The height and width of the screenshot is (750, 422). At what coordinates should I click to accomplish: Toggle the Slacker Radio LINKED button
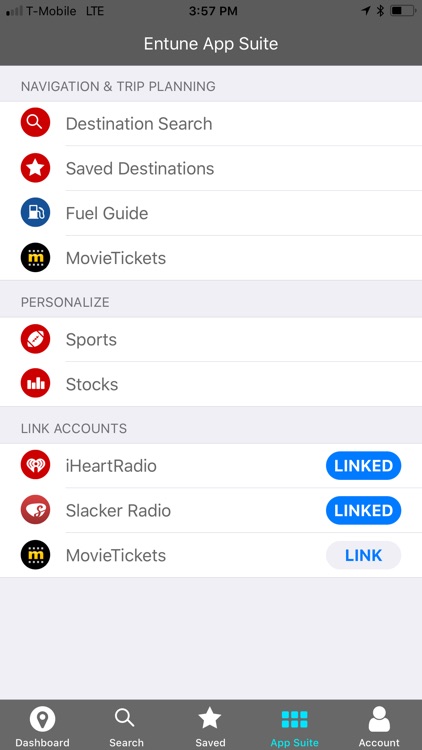click(364, 510)
